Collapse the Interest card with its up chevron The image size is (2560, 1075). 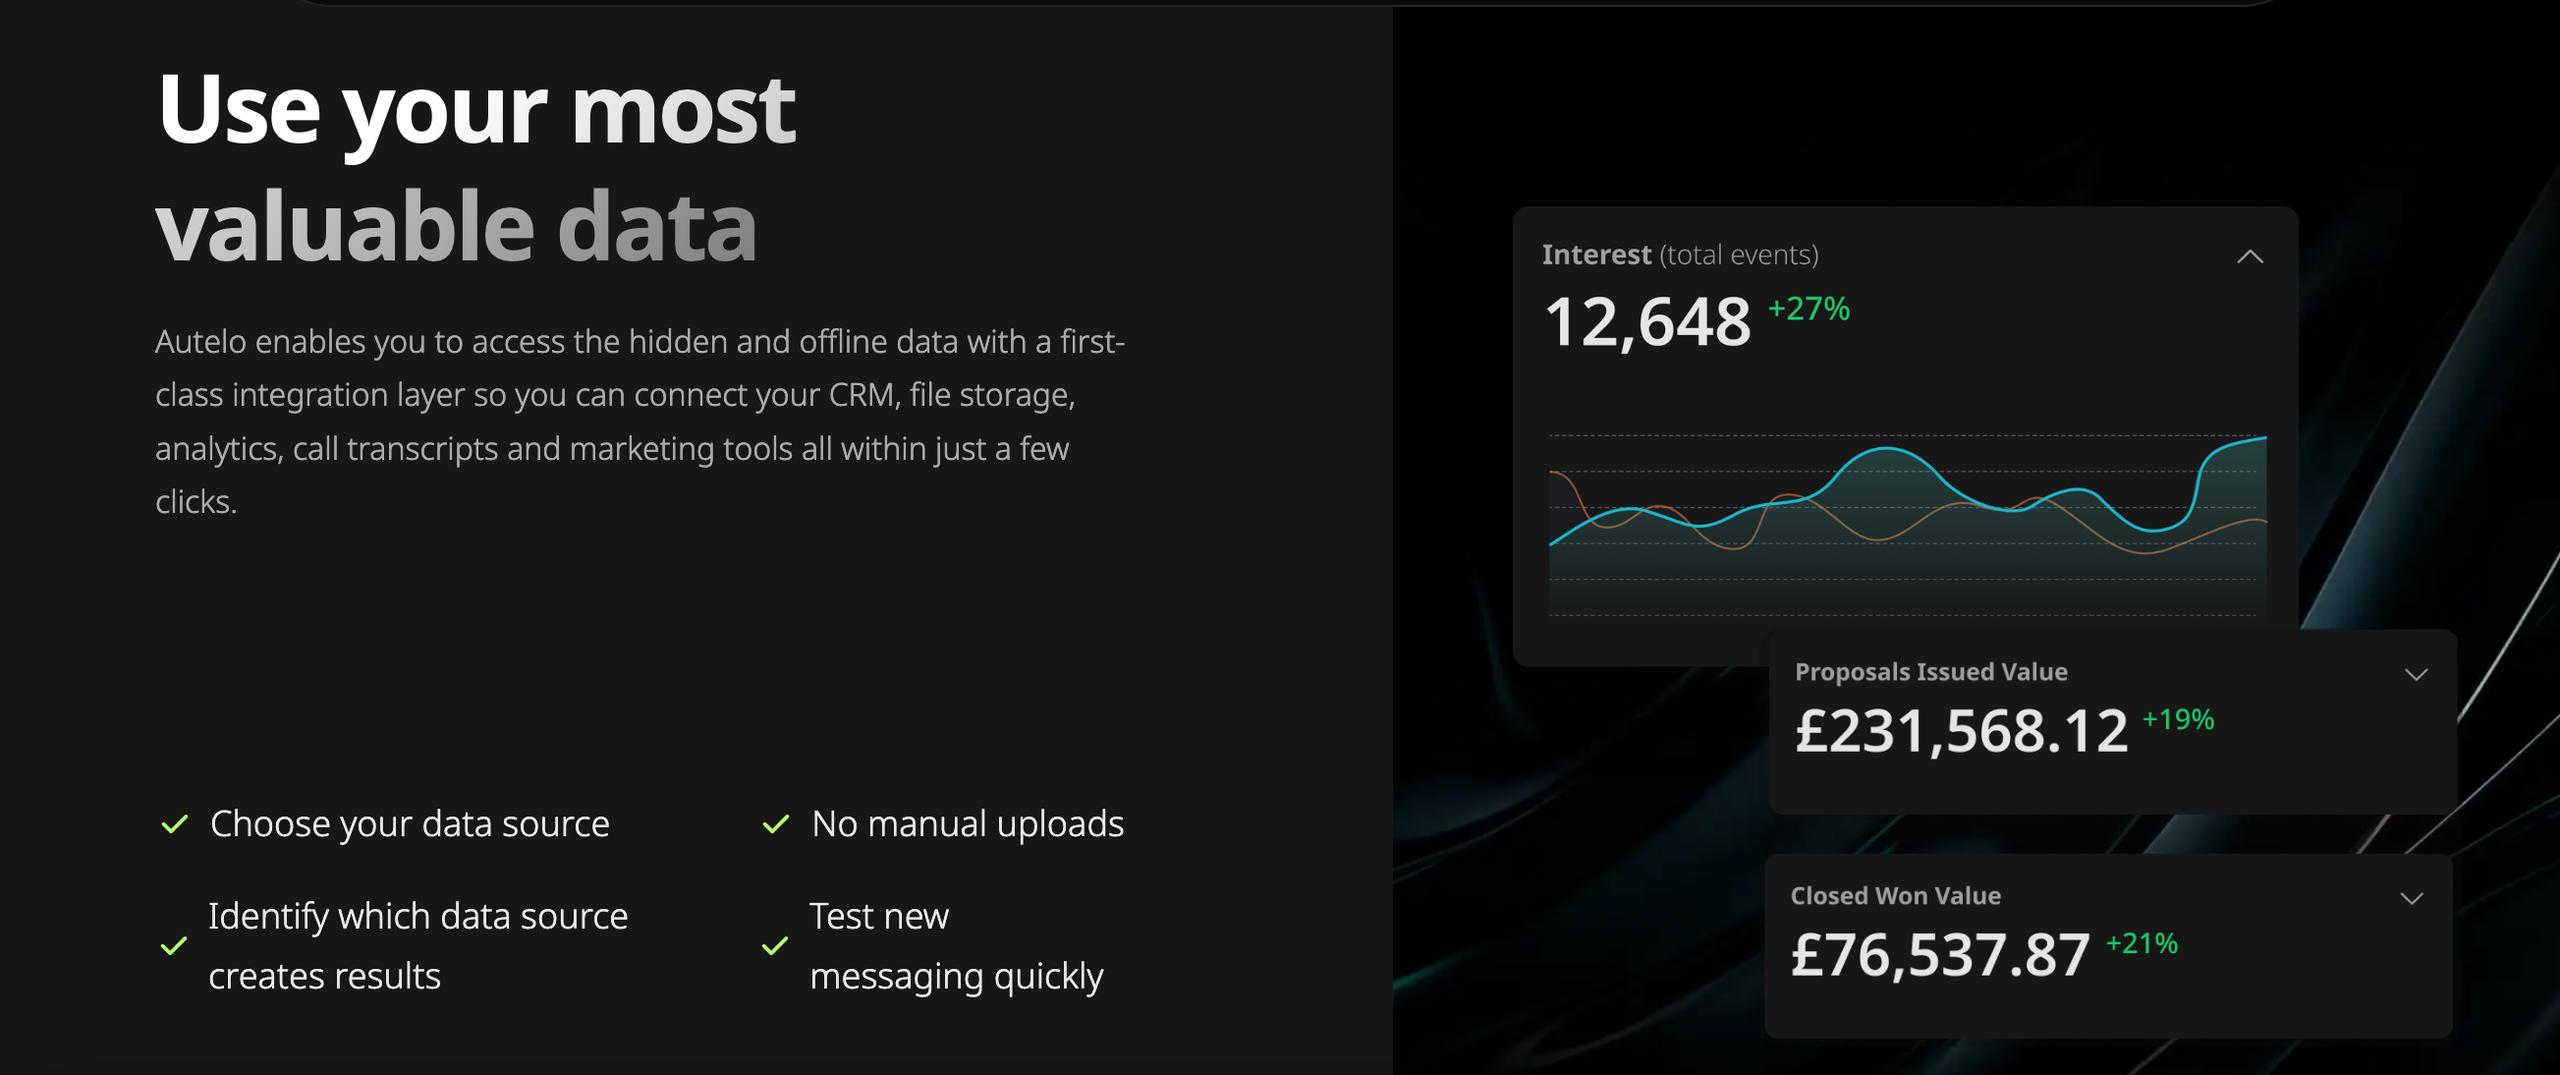(x=2249, y=257)
